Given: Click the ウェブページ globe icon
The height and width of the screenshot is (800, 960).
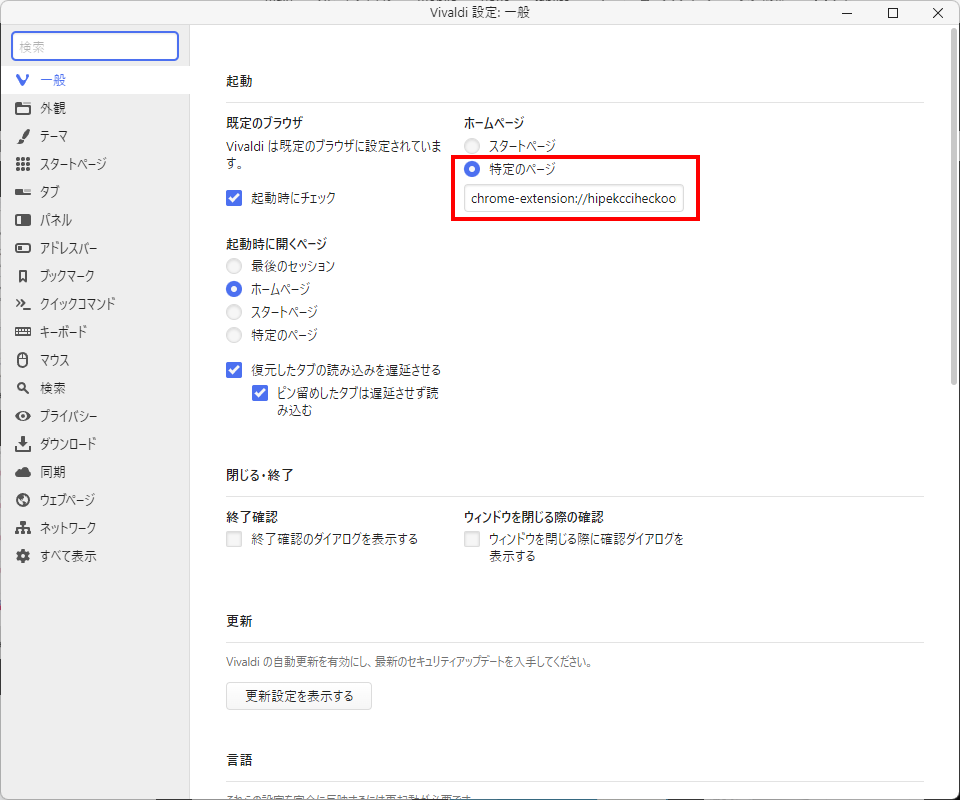Looking at the screenshot, I should click(23, 500).
